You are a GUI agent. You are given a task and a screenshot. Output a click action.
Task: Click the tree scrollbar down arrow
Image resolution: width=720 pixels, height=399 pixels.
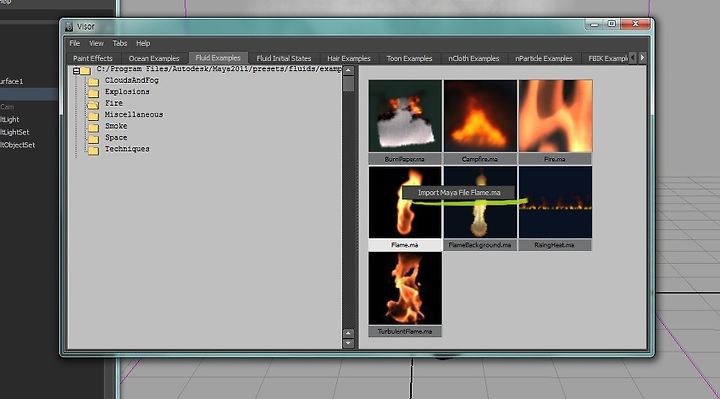click(349, 343)
